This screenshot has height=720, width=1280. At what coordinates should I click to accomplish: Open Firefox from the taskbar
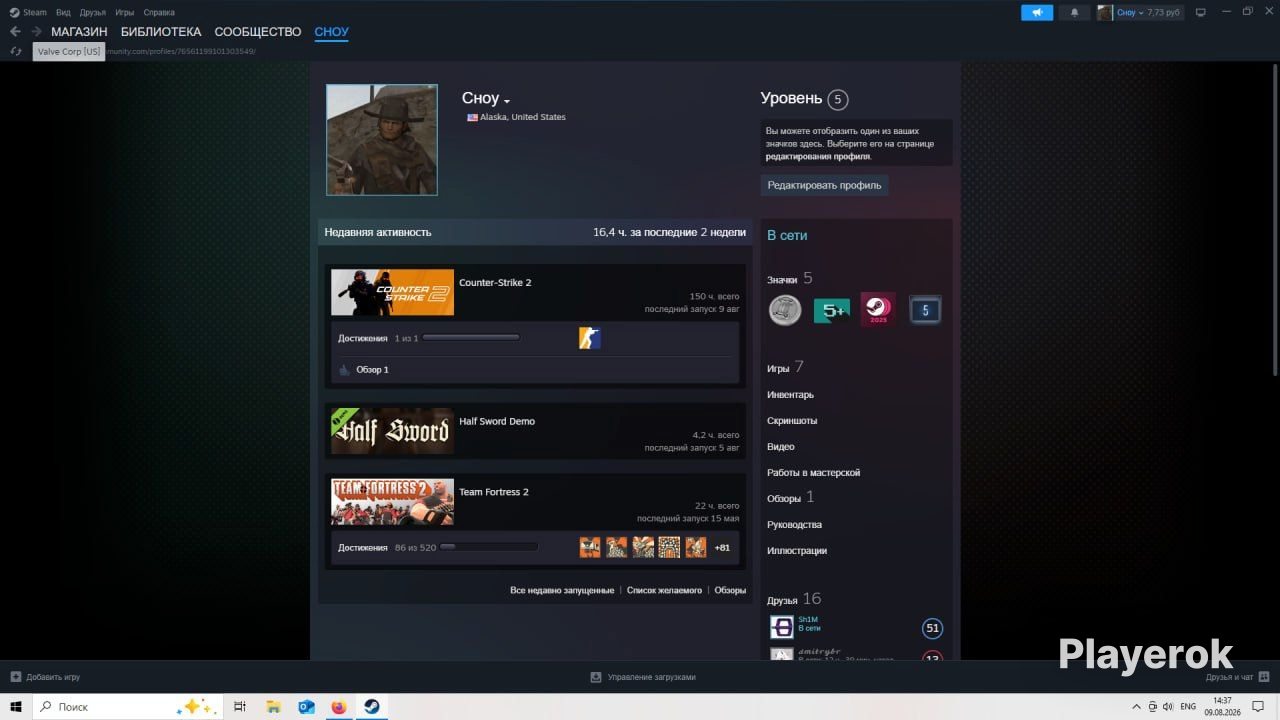coord(338,706)
